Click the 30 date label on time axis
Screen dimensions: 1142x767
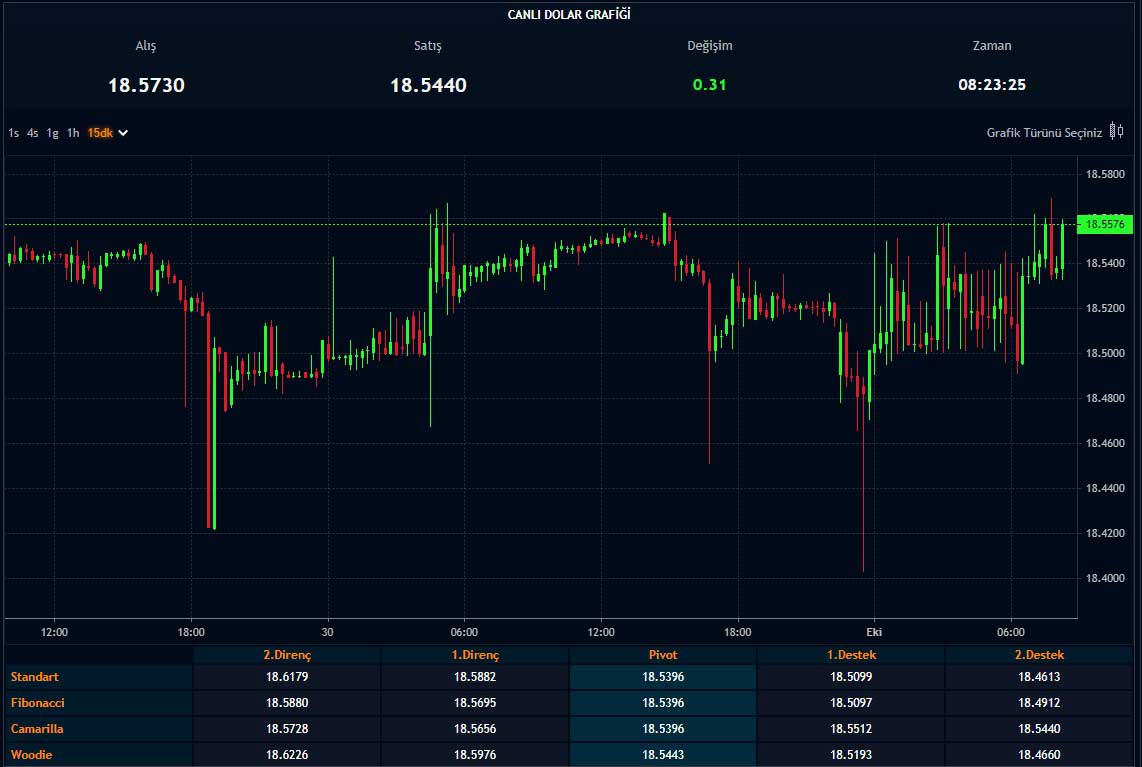coord(328,632)
